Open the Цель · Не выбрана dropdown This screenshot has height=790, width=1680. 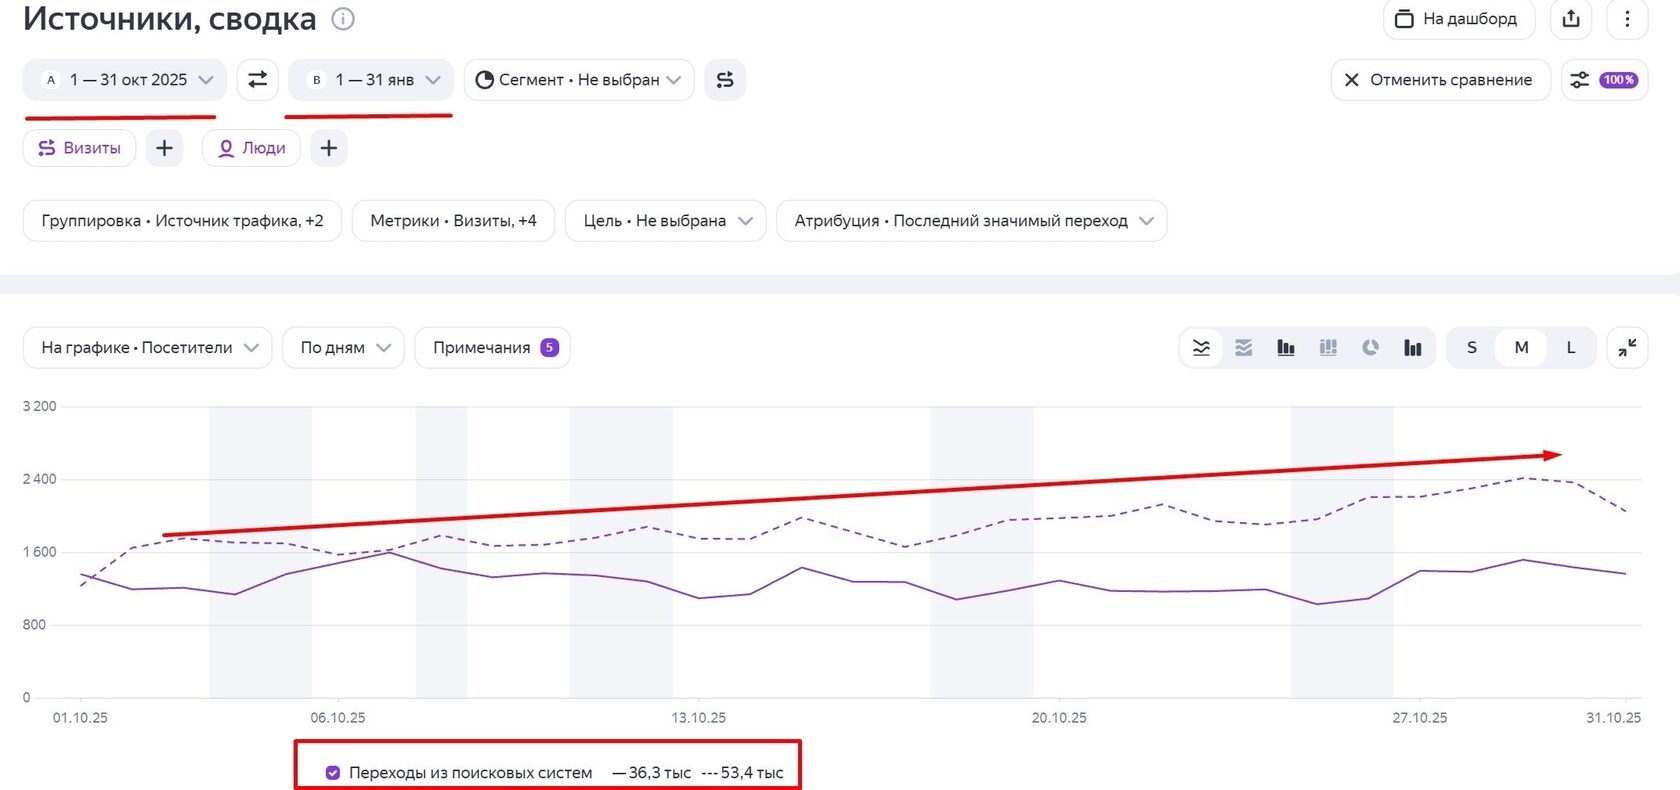tap(666, 221)
